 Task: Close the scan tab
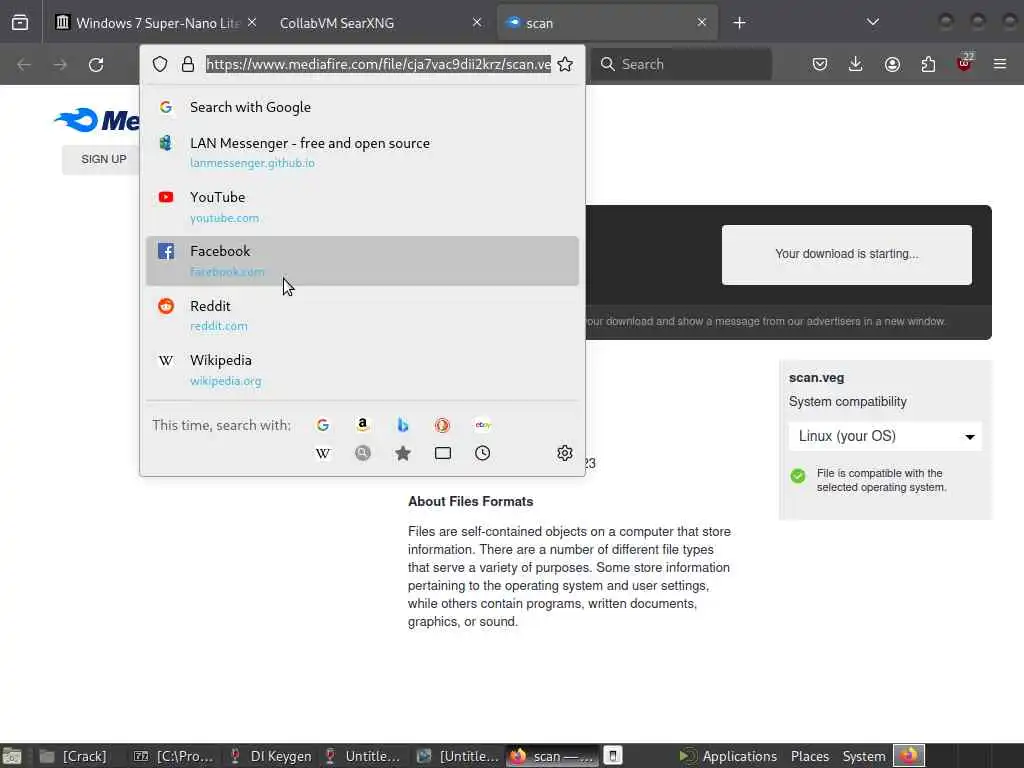[x=701, y=23]
